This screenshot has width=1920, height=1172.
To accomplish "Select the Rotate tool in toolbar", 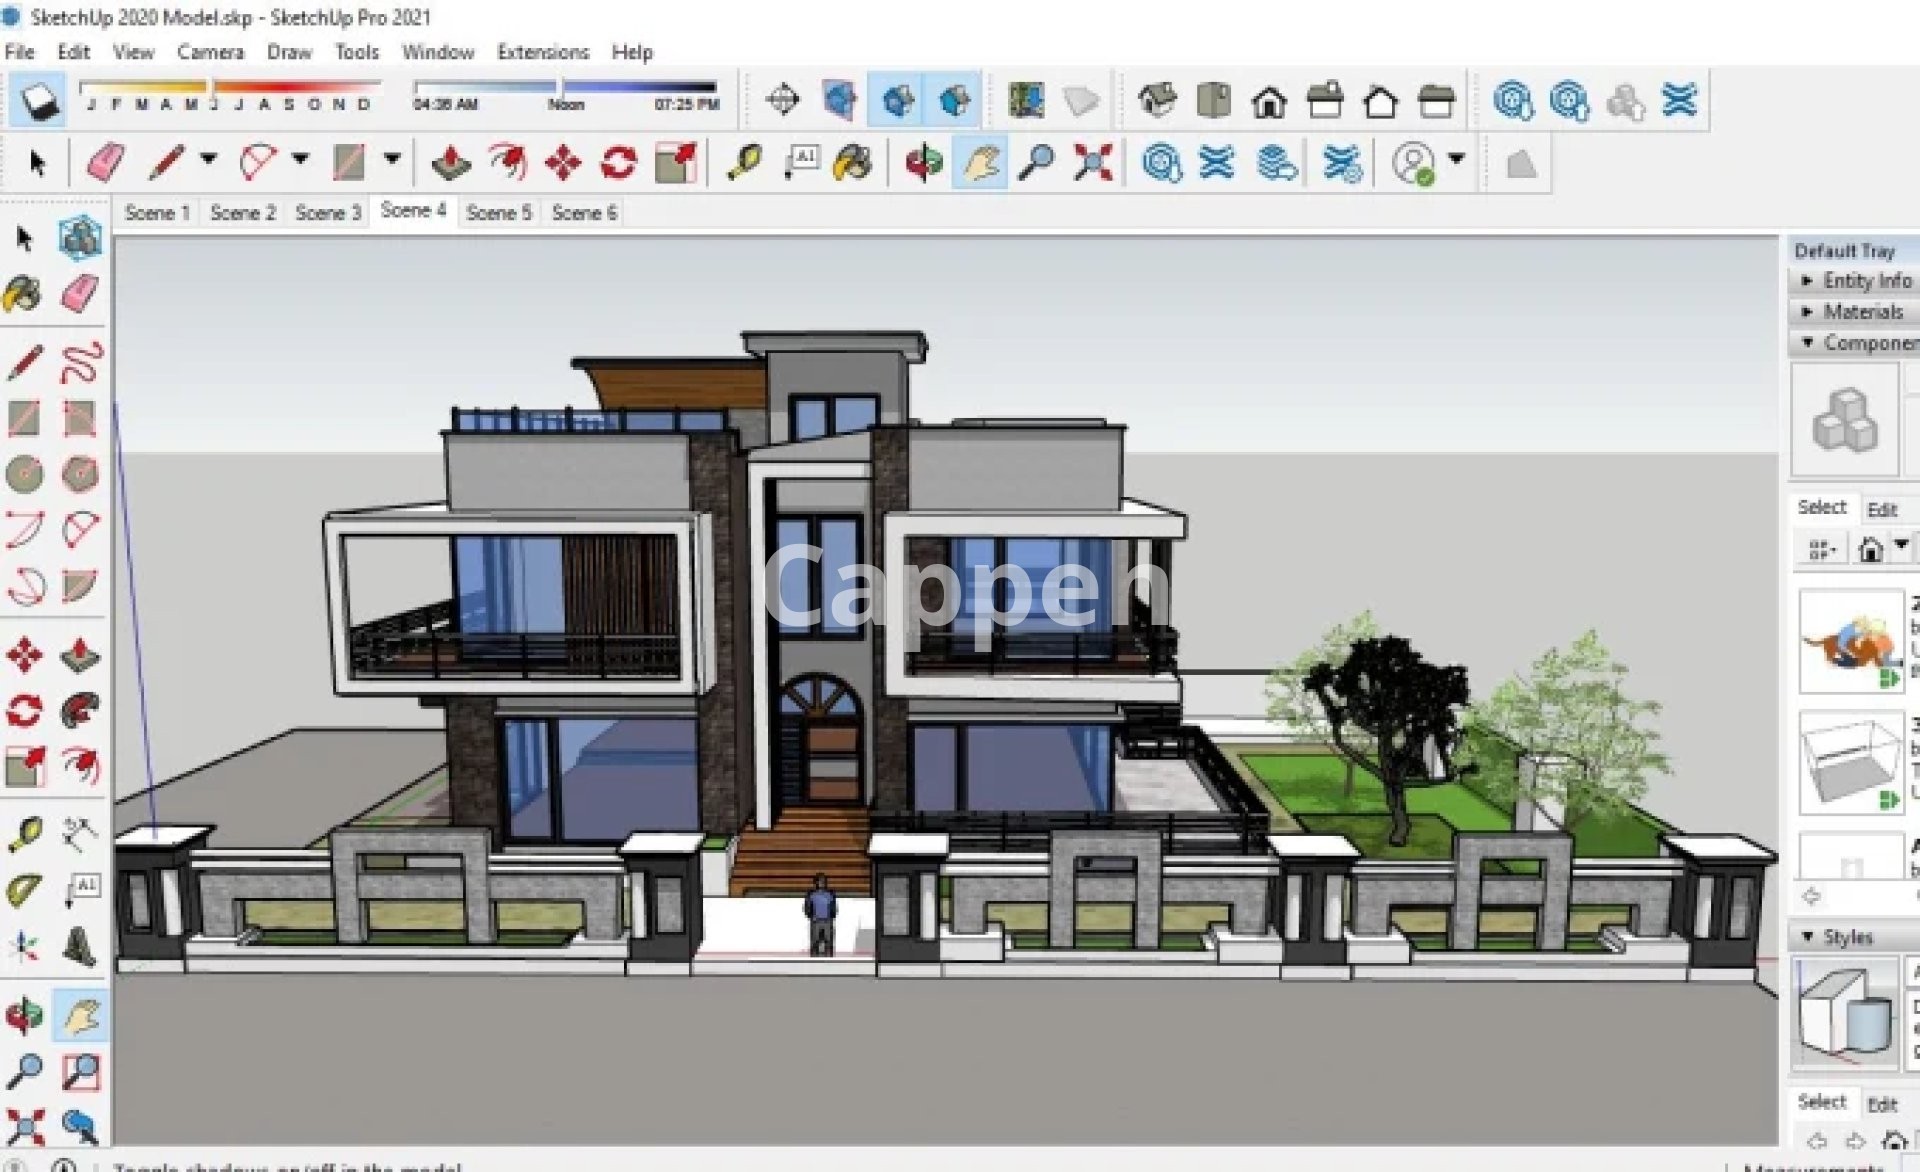I will point(619,162).
